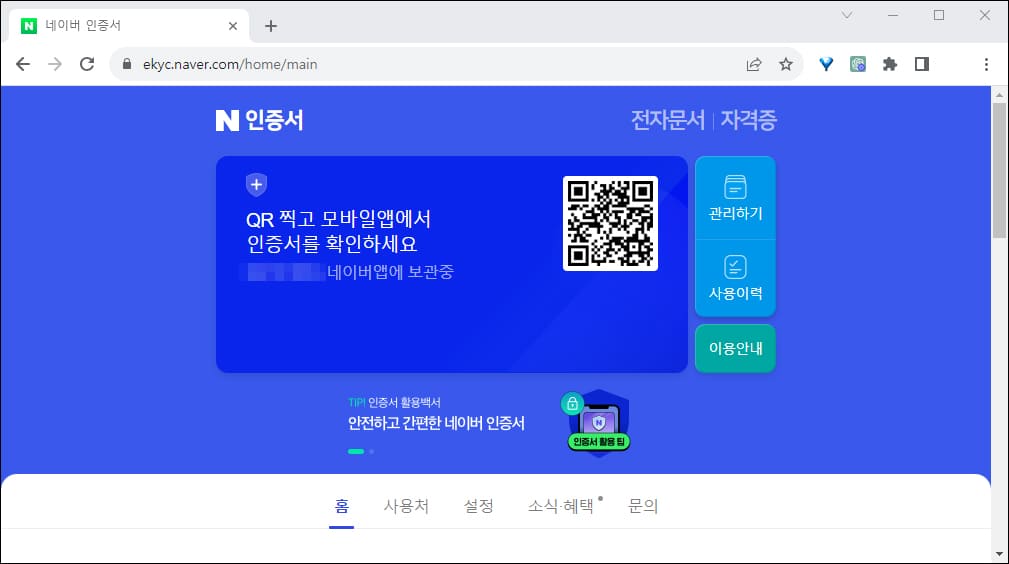Open 관리하기 certificate management
This screenshot has width=1009, height=564.
click(735, 198)
